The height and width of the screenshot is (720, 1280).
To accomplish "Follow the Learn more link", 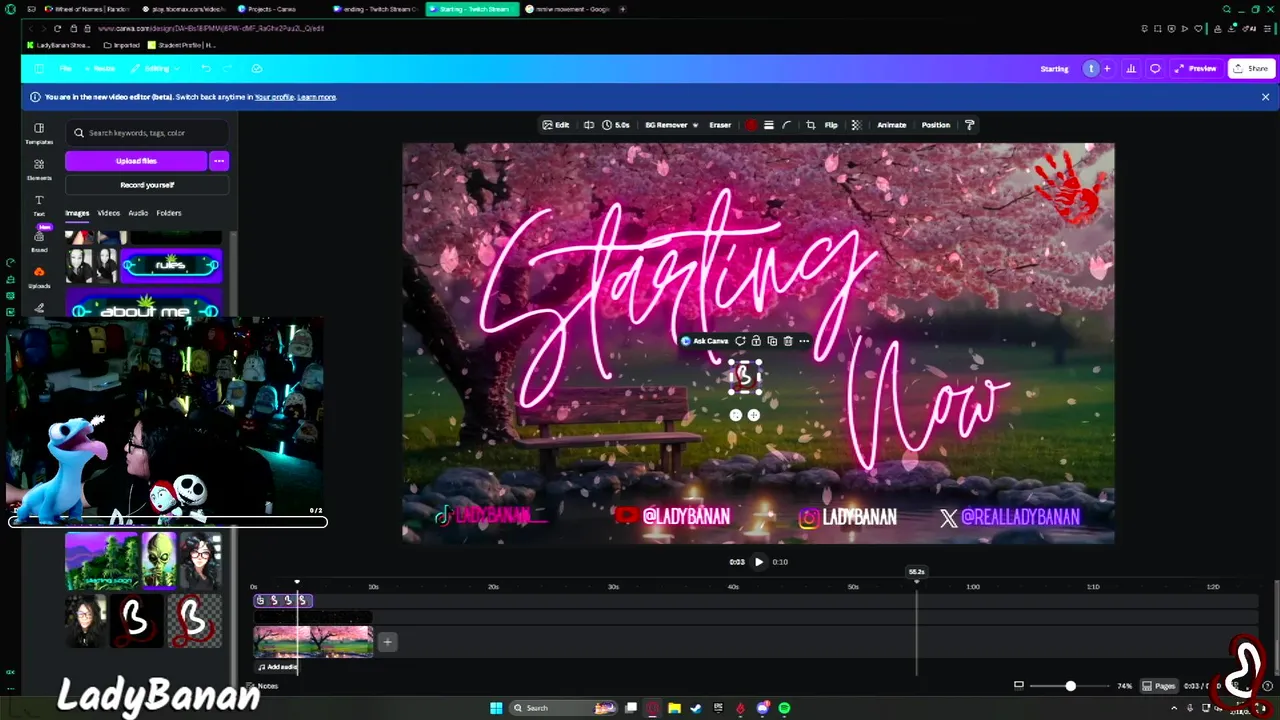I will click(316, 97).
